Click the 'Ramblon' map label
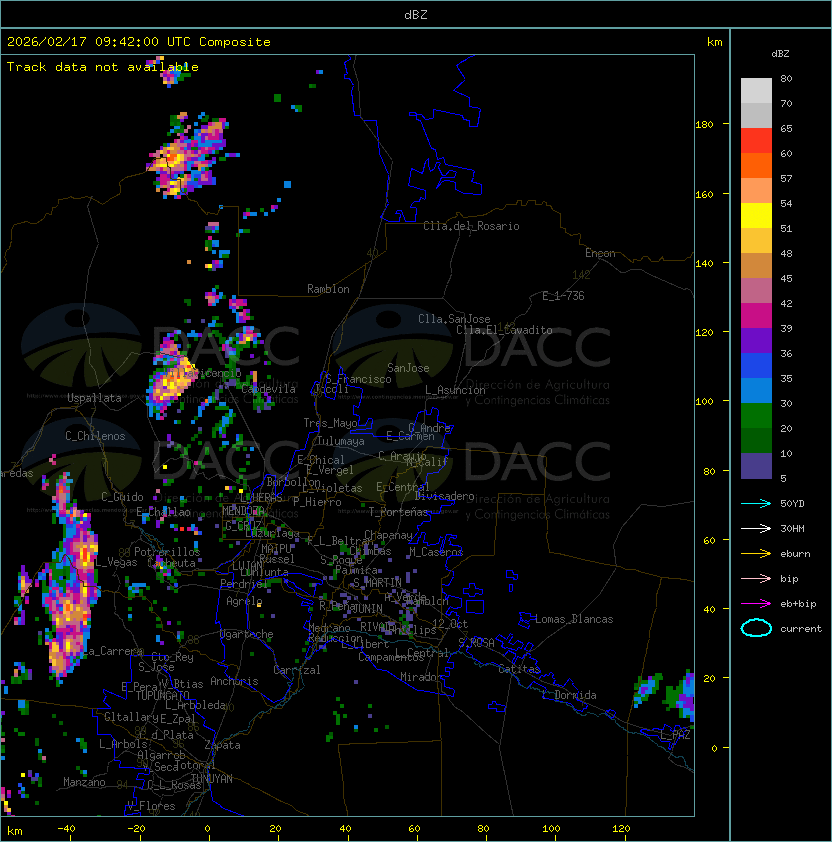Screen dimensions: 832x842 pyautogui.click(x=328, y=289)
